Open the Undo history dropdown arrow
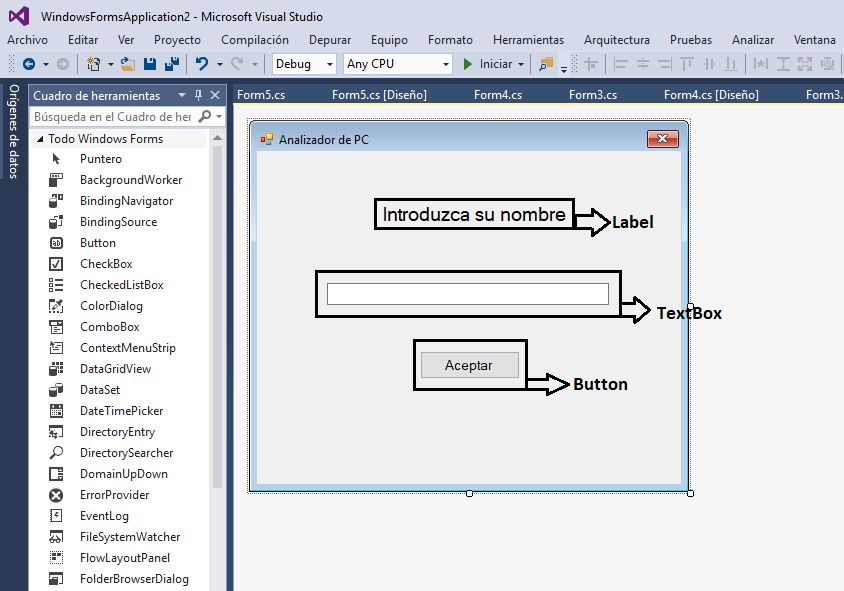This screenshot has height=591, width=844. pyautogui.click(x=220, y=65)
